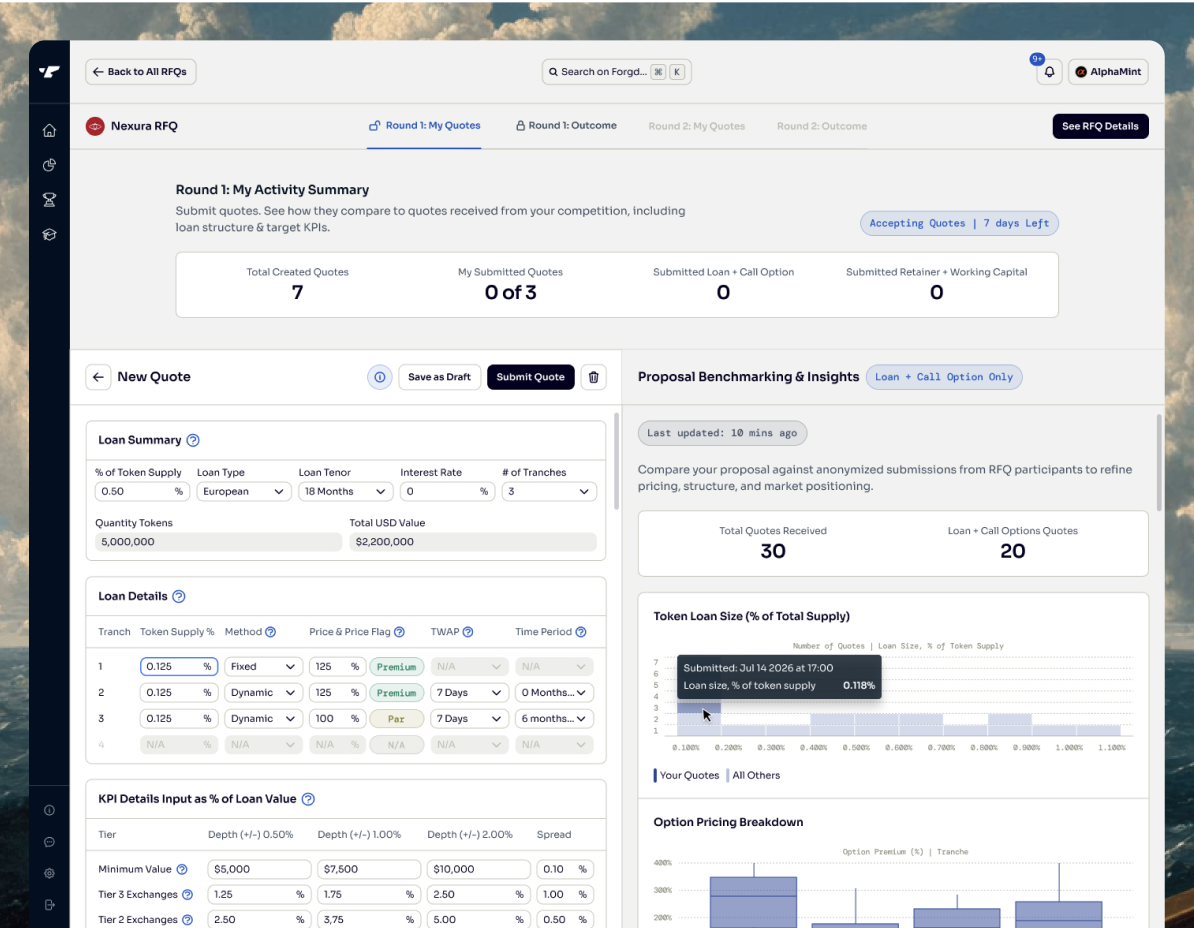1194x928 pixels.
Task: Open the Home icon in the sidebar
Action: [x=49, y=130]
